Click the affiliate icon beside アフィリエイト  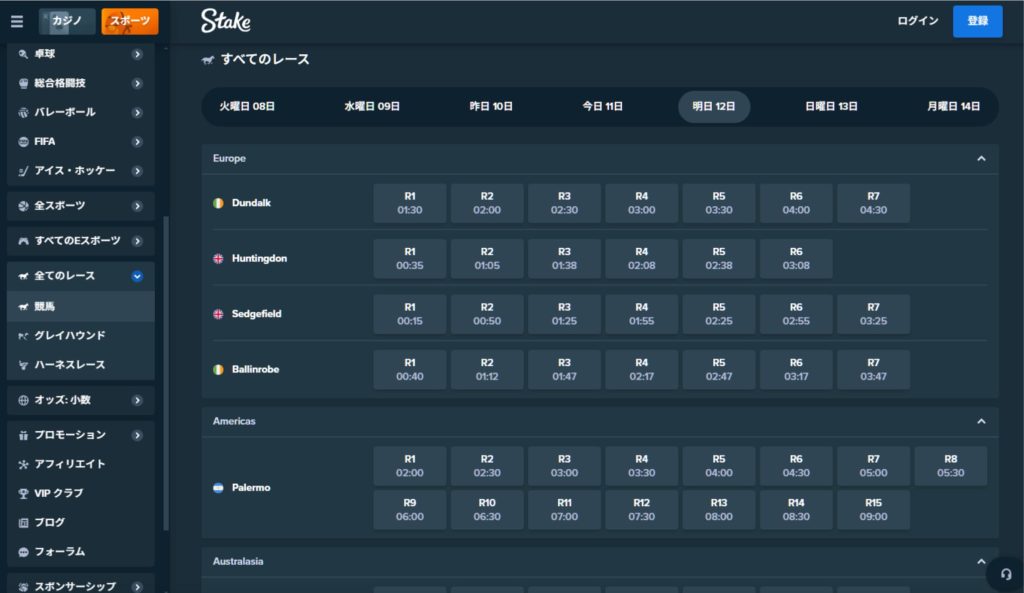coord(24,464)
